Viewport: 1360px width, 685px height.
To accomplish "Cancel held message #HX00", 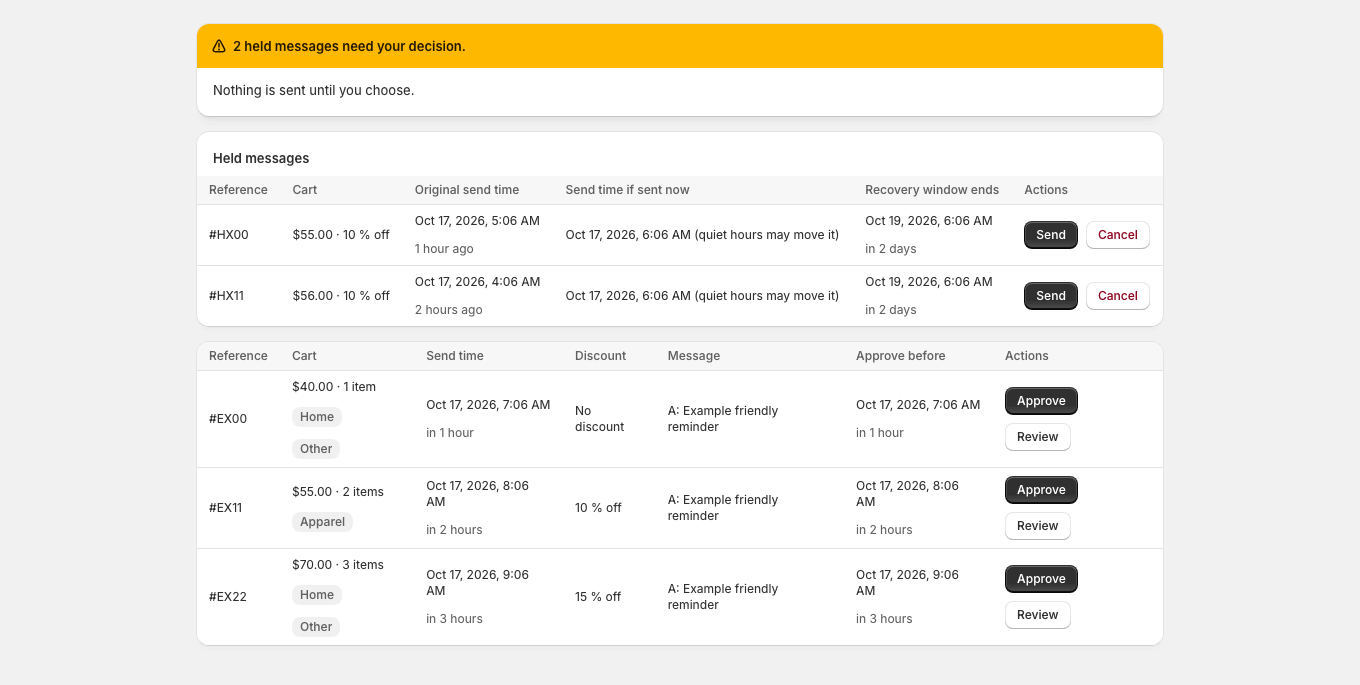I will tap(1118, 235).
